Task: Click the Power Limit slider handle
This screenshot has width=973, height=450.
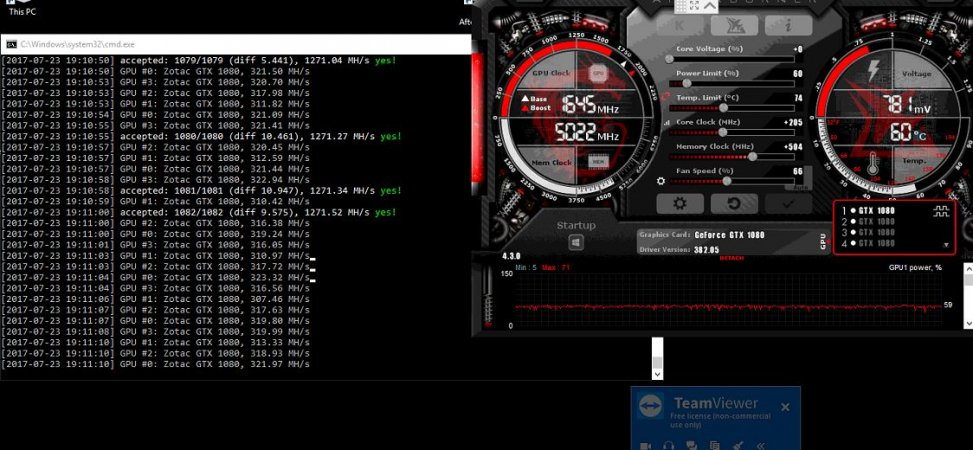Action: (x=686, y=83)
